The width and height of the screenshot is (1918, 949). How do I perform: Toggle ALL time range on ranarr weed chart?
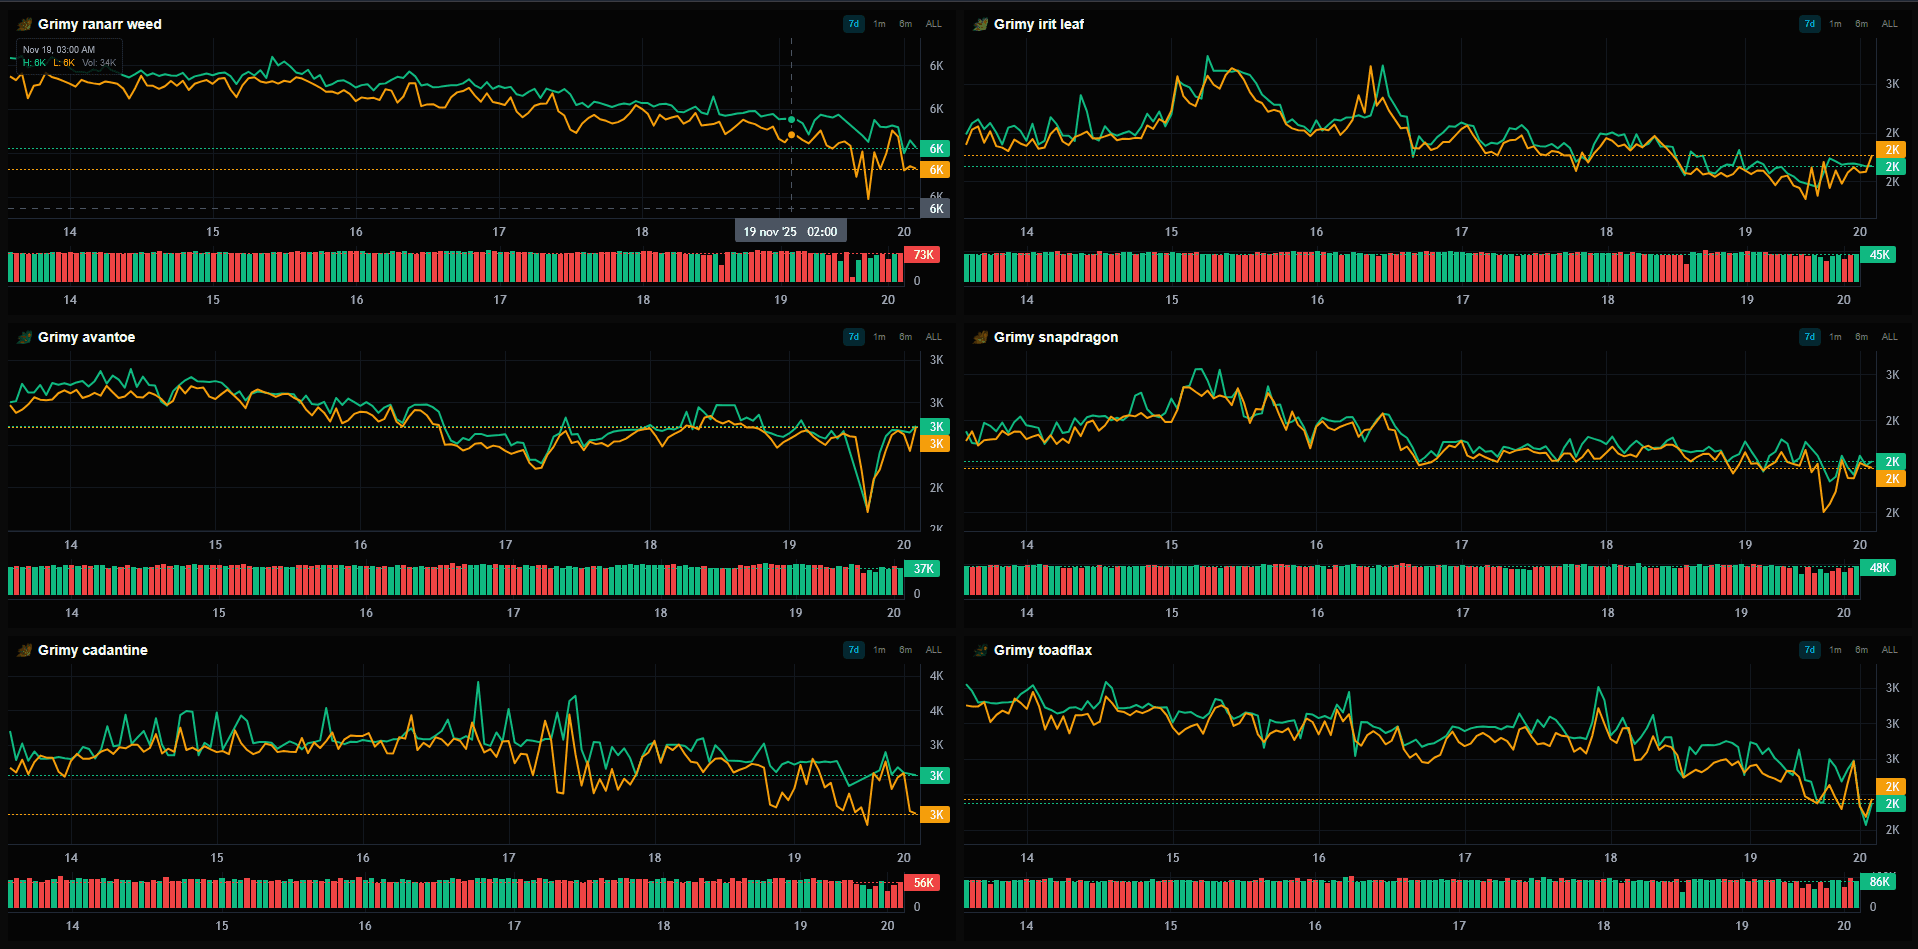933,24
